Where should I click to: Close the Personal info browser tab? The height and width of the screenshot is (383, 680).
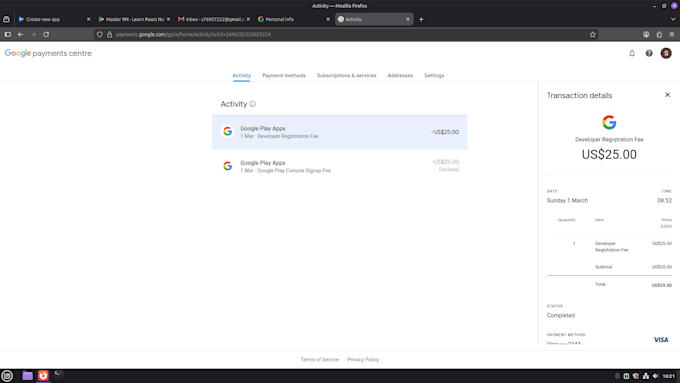point(328,19)
